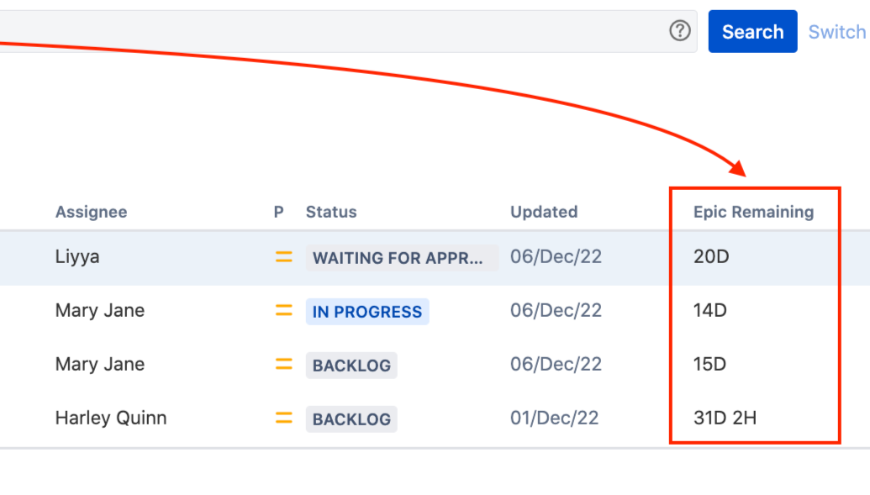
Task: Click the 01/Dec/22 updated date
Action: [555, 419]
